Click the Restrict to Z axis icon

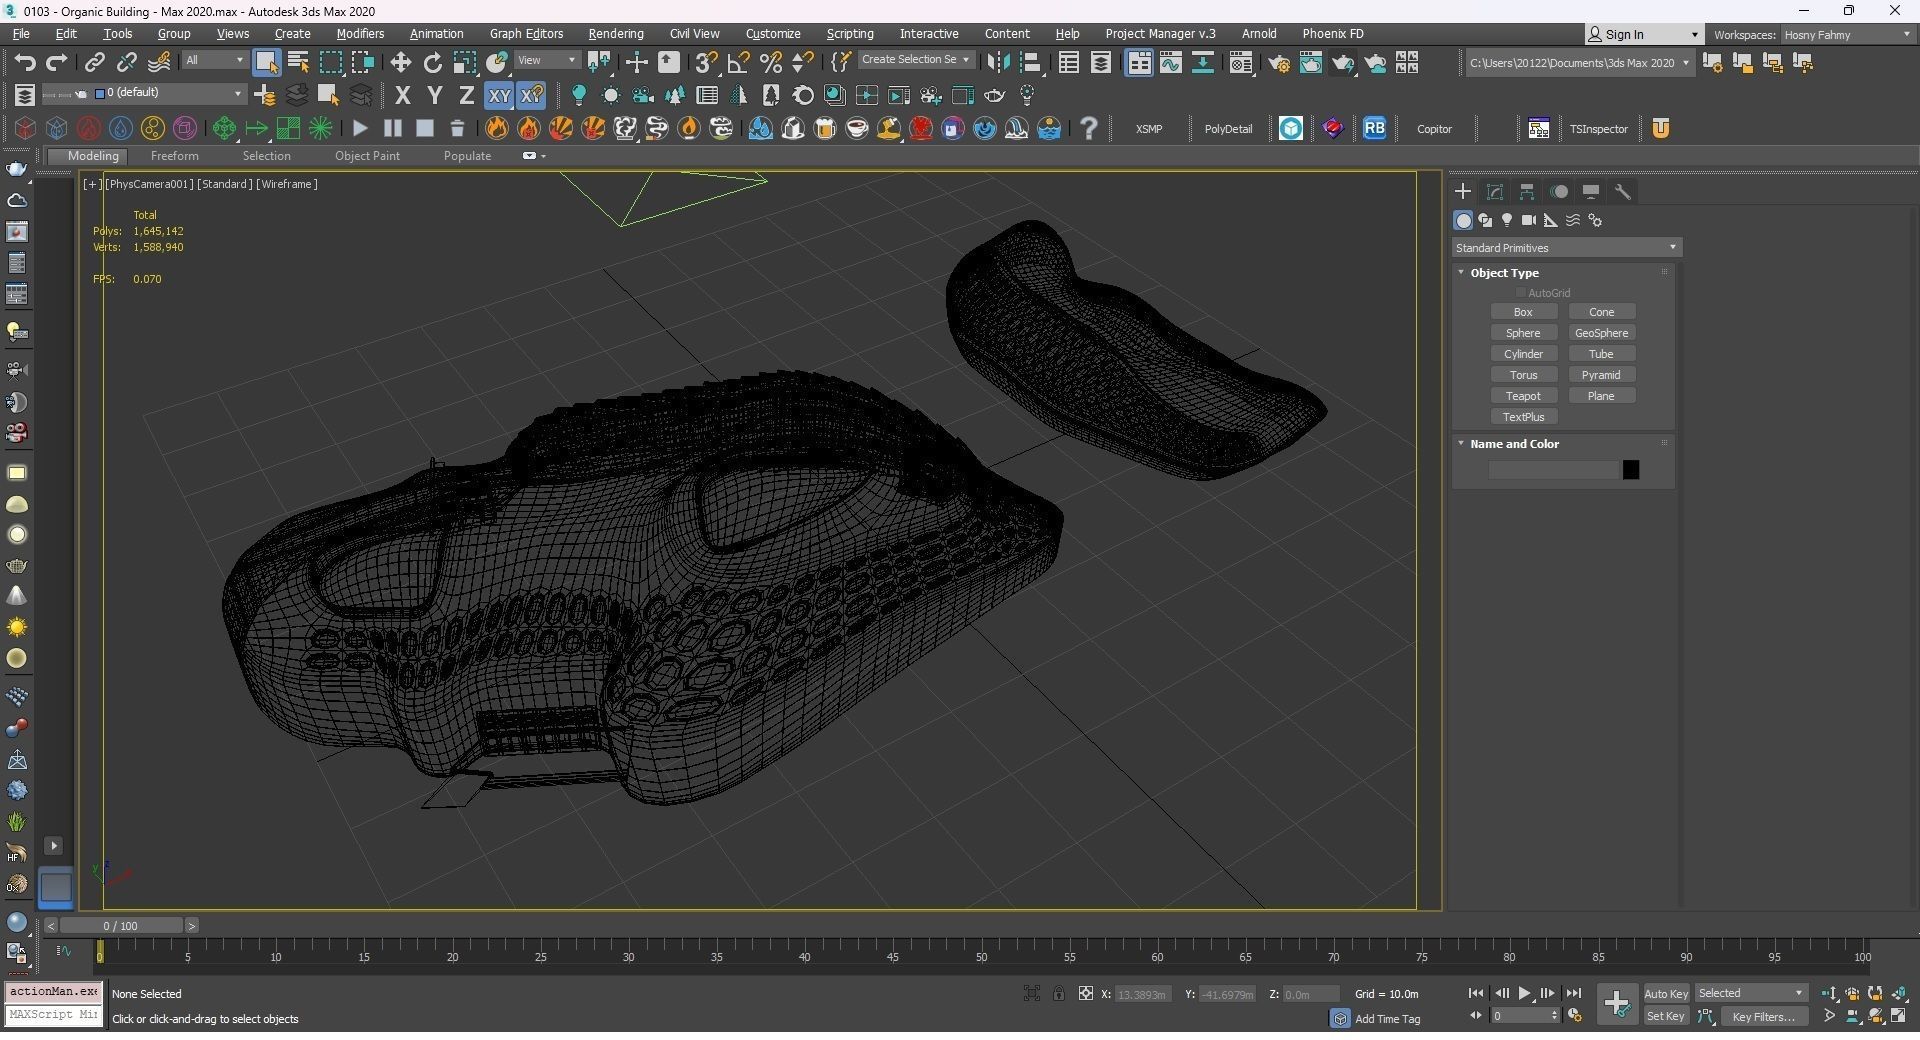(466, 96)
